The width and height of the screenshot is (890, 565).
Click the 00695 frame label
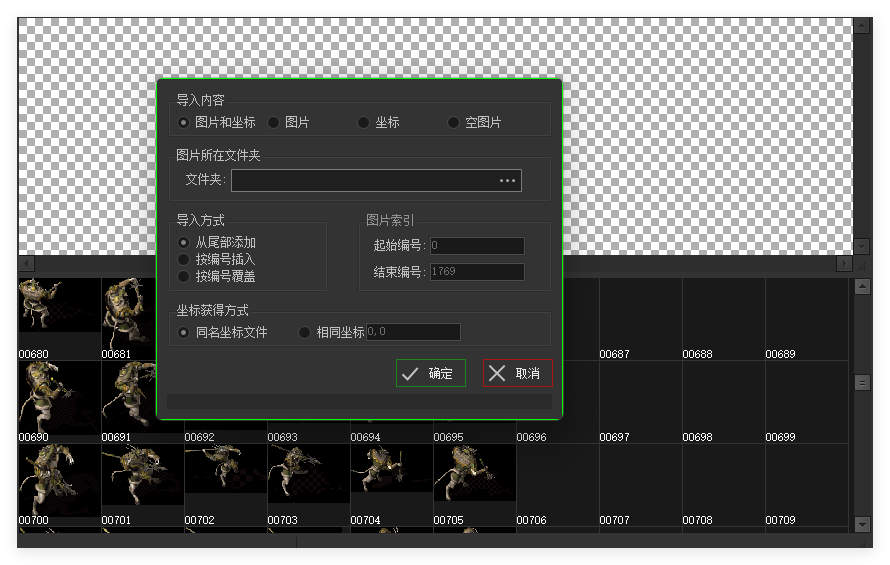click(448, 437)
